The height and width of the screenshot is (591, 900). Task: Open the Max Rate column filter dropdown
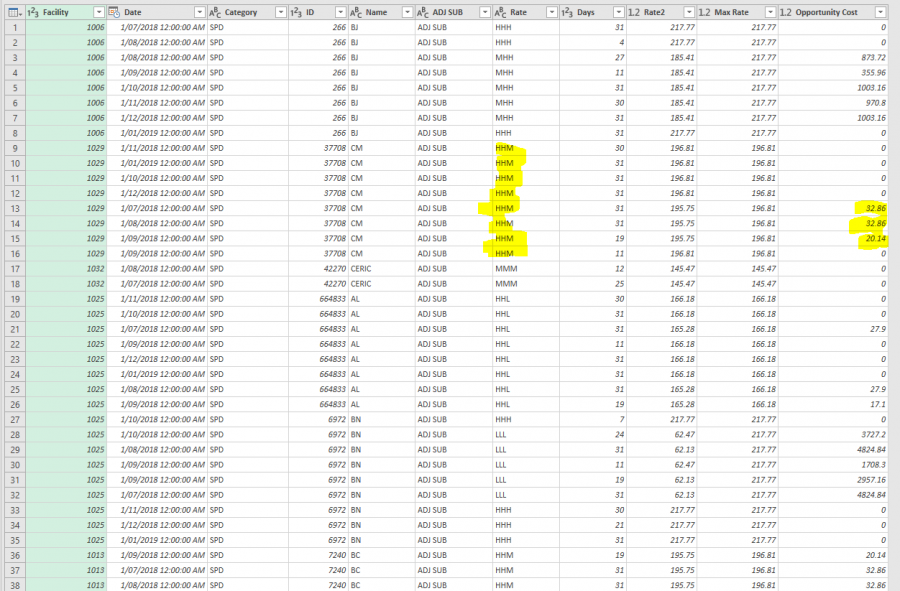point(771,12)
